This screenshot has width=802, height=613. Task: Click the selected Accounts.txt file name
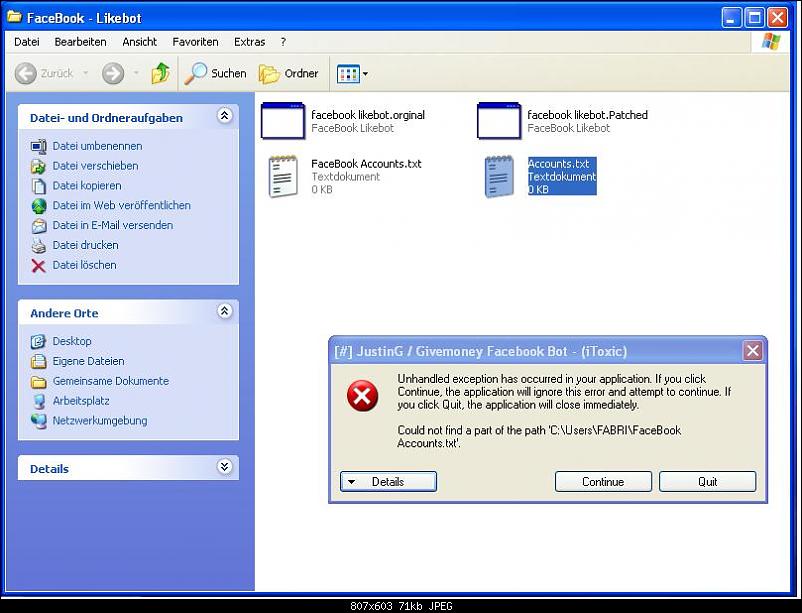coord(559,164)
